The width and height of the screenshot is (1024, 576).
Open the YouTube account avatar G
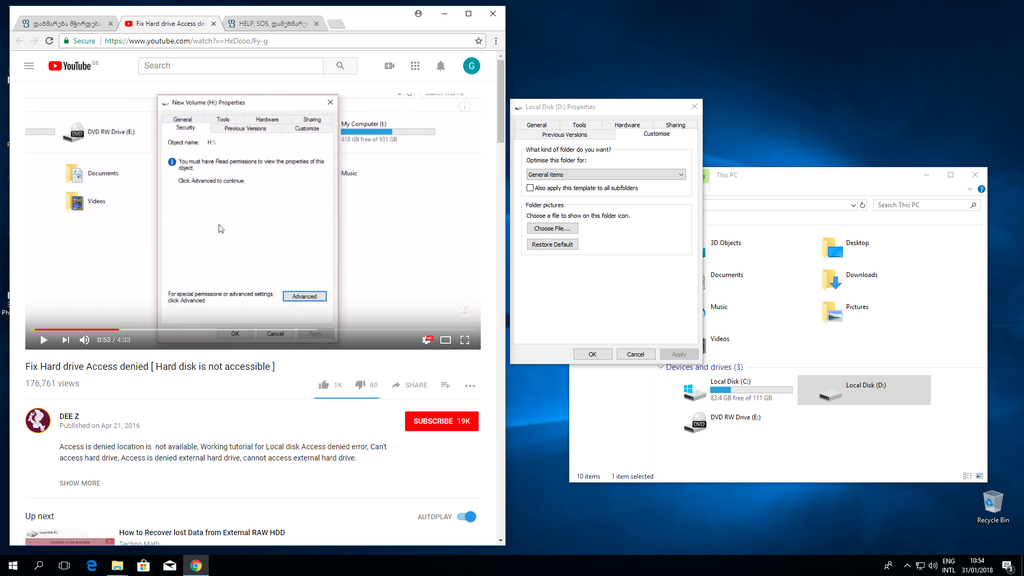472,66
